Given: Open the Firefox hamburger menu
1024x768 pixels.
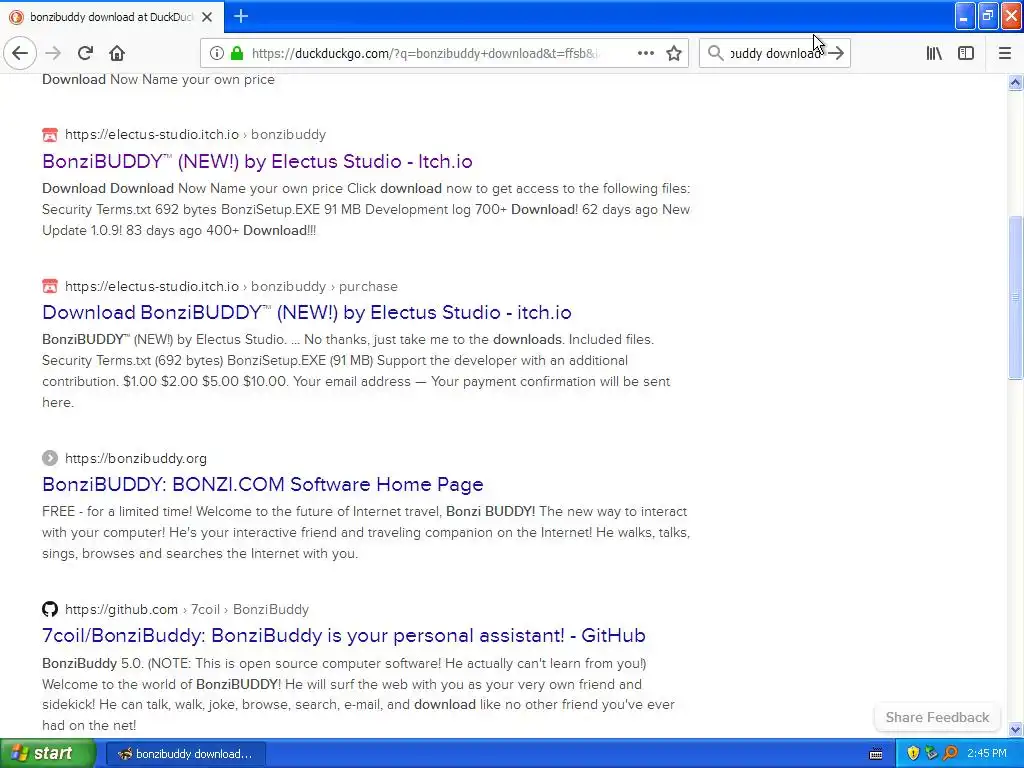Looking at the screenshot, I should [1004, 53].
